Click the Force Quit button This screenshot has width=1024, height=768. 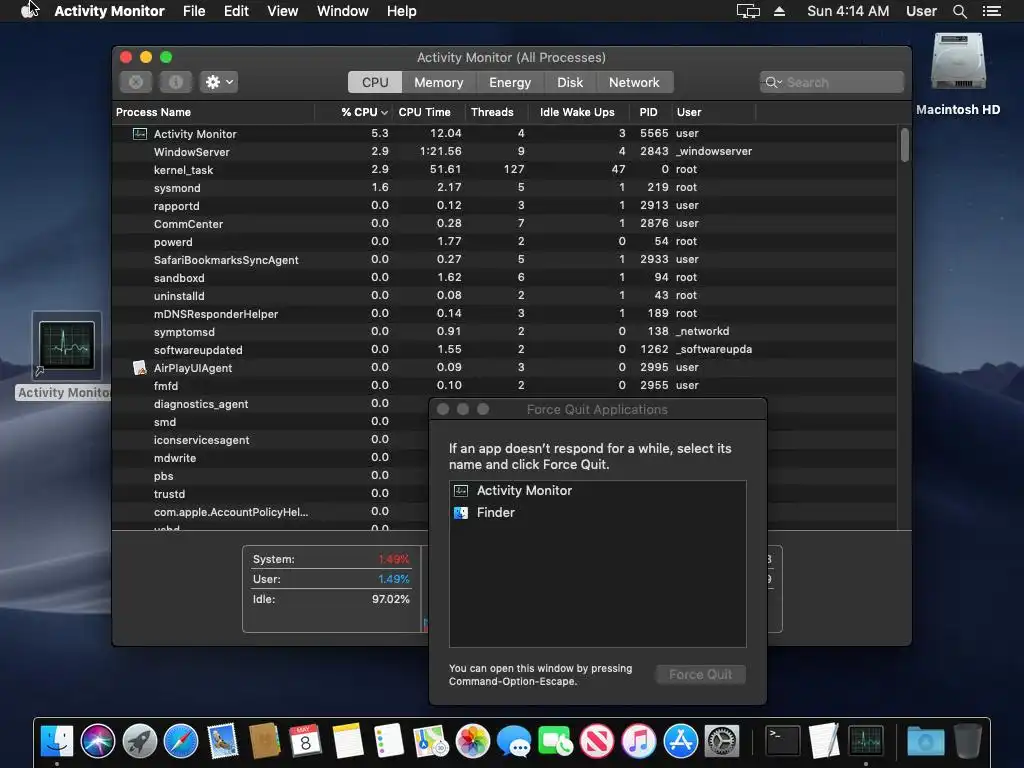point(701,675)
